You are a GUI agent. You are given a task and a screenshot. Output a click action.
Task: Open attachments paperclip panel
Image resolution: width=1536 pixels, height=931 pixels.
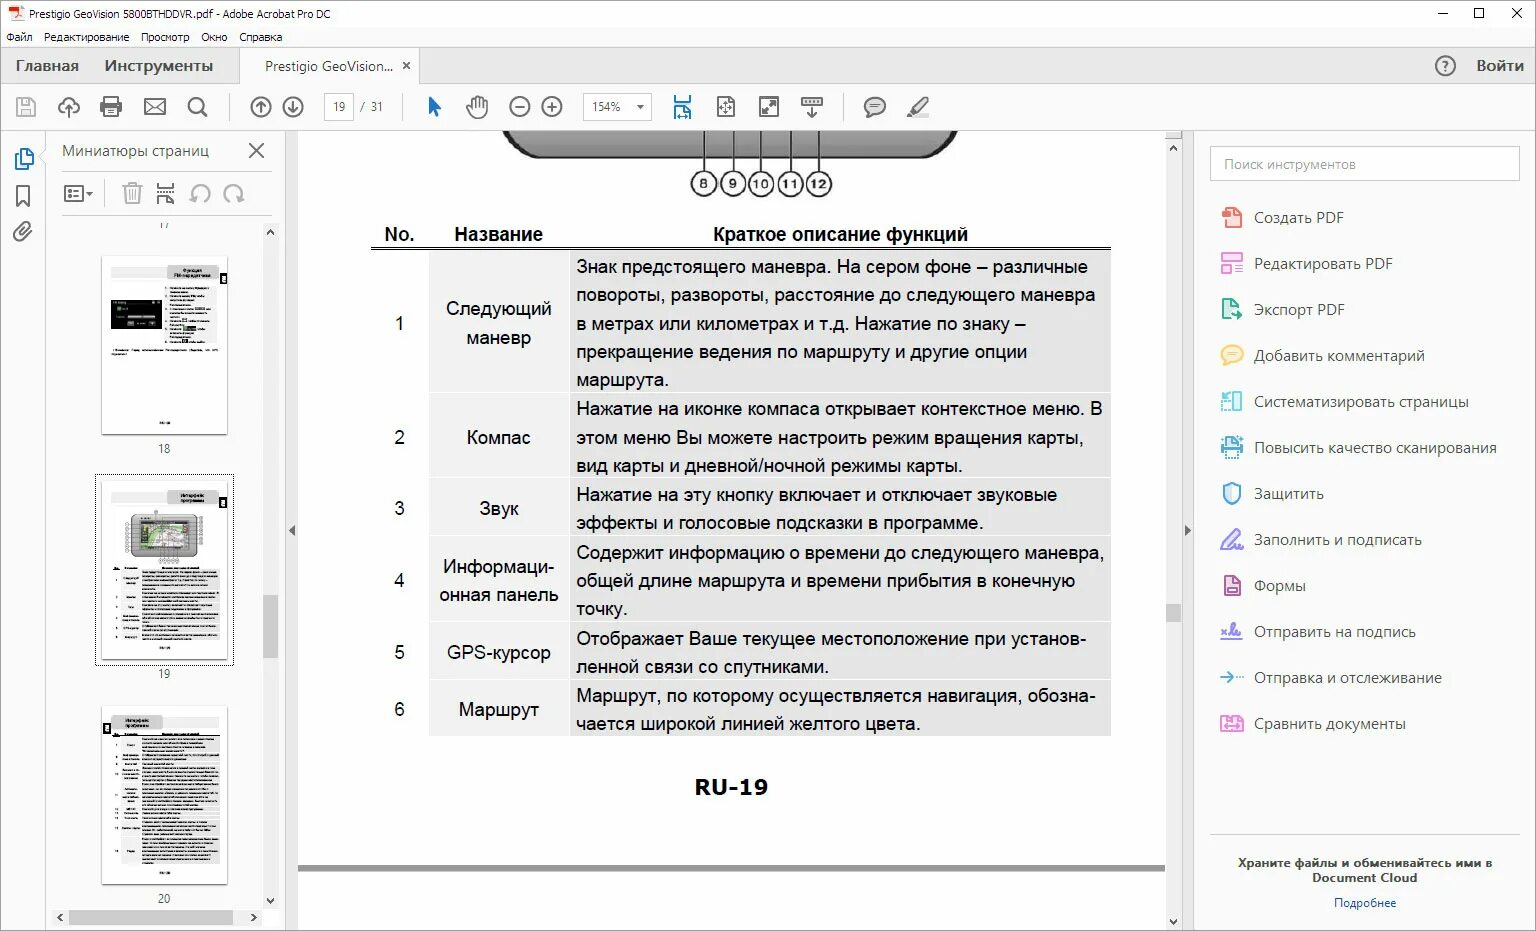(x=23, y=232)
